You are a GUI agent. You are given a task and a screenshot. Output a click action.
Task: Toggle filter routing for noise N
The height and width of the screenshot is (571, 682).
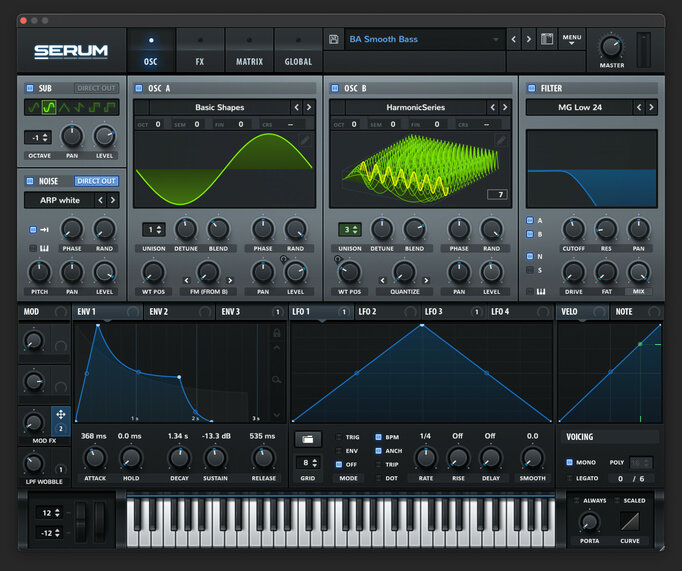(x=530, y=256)
